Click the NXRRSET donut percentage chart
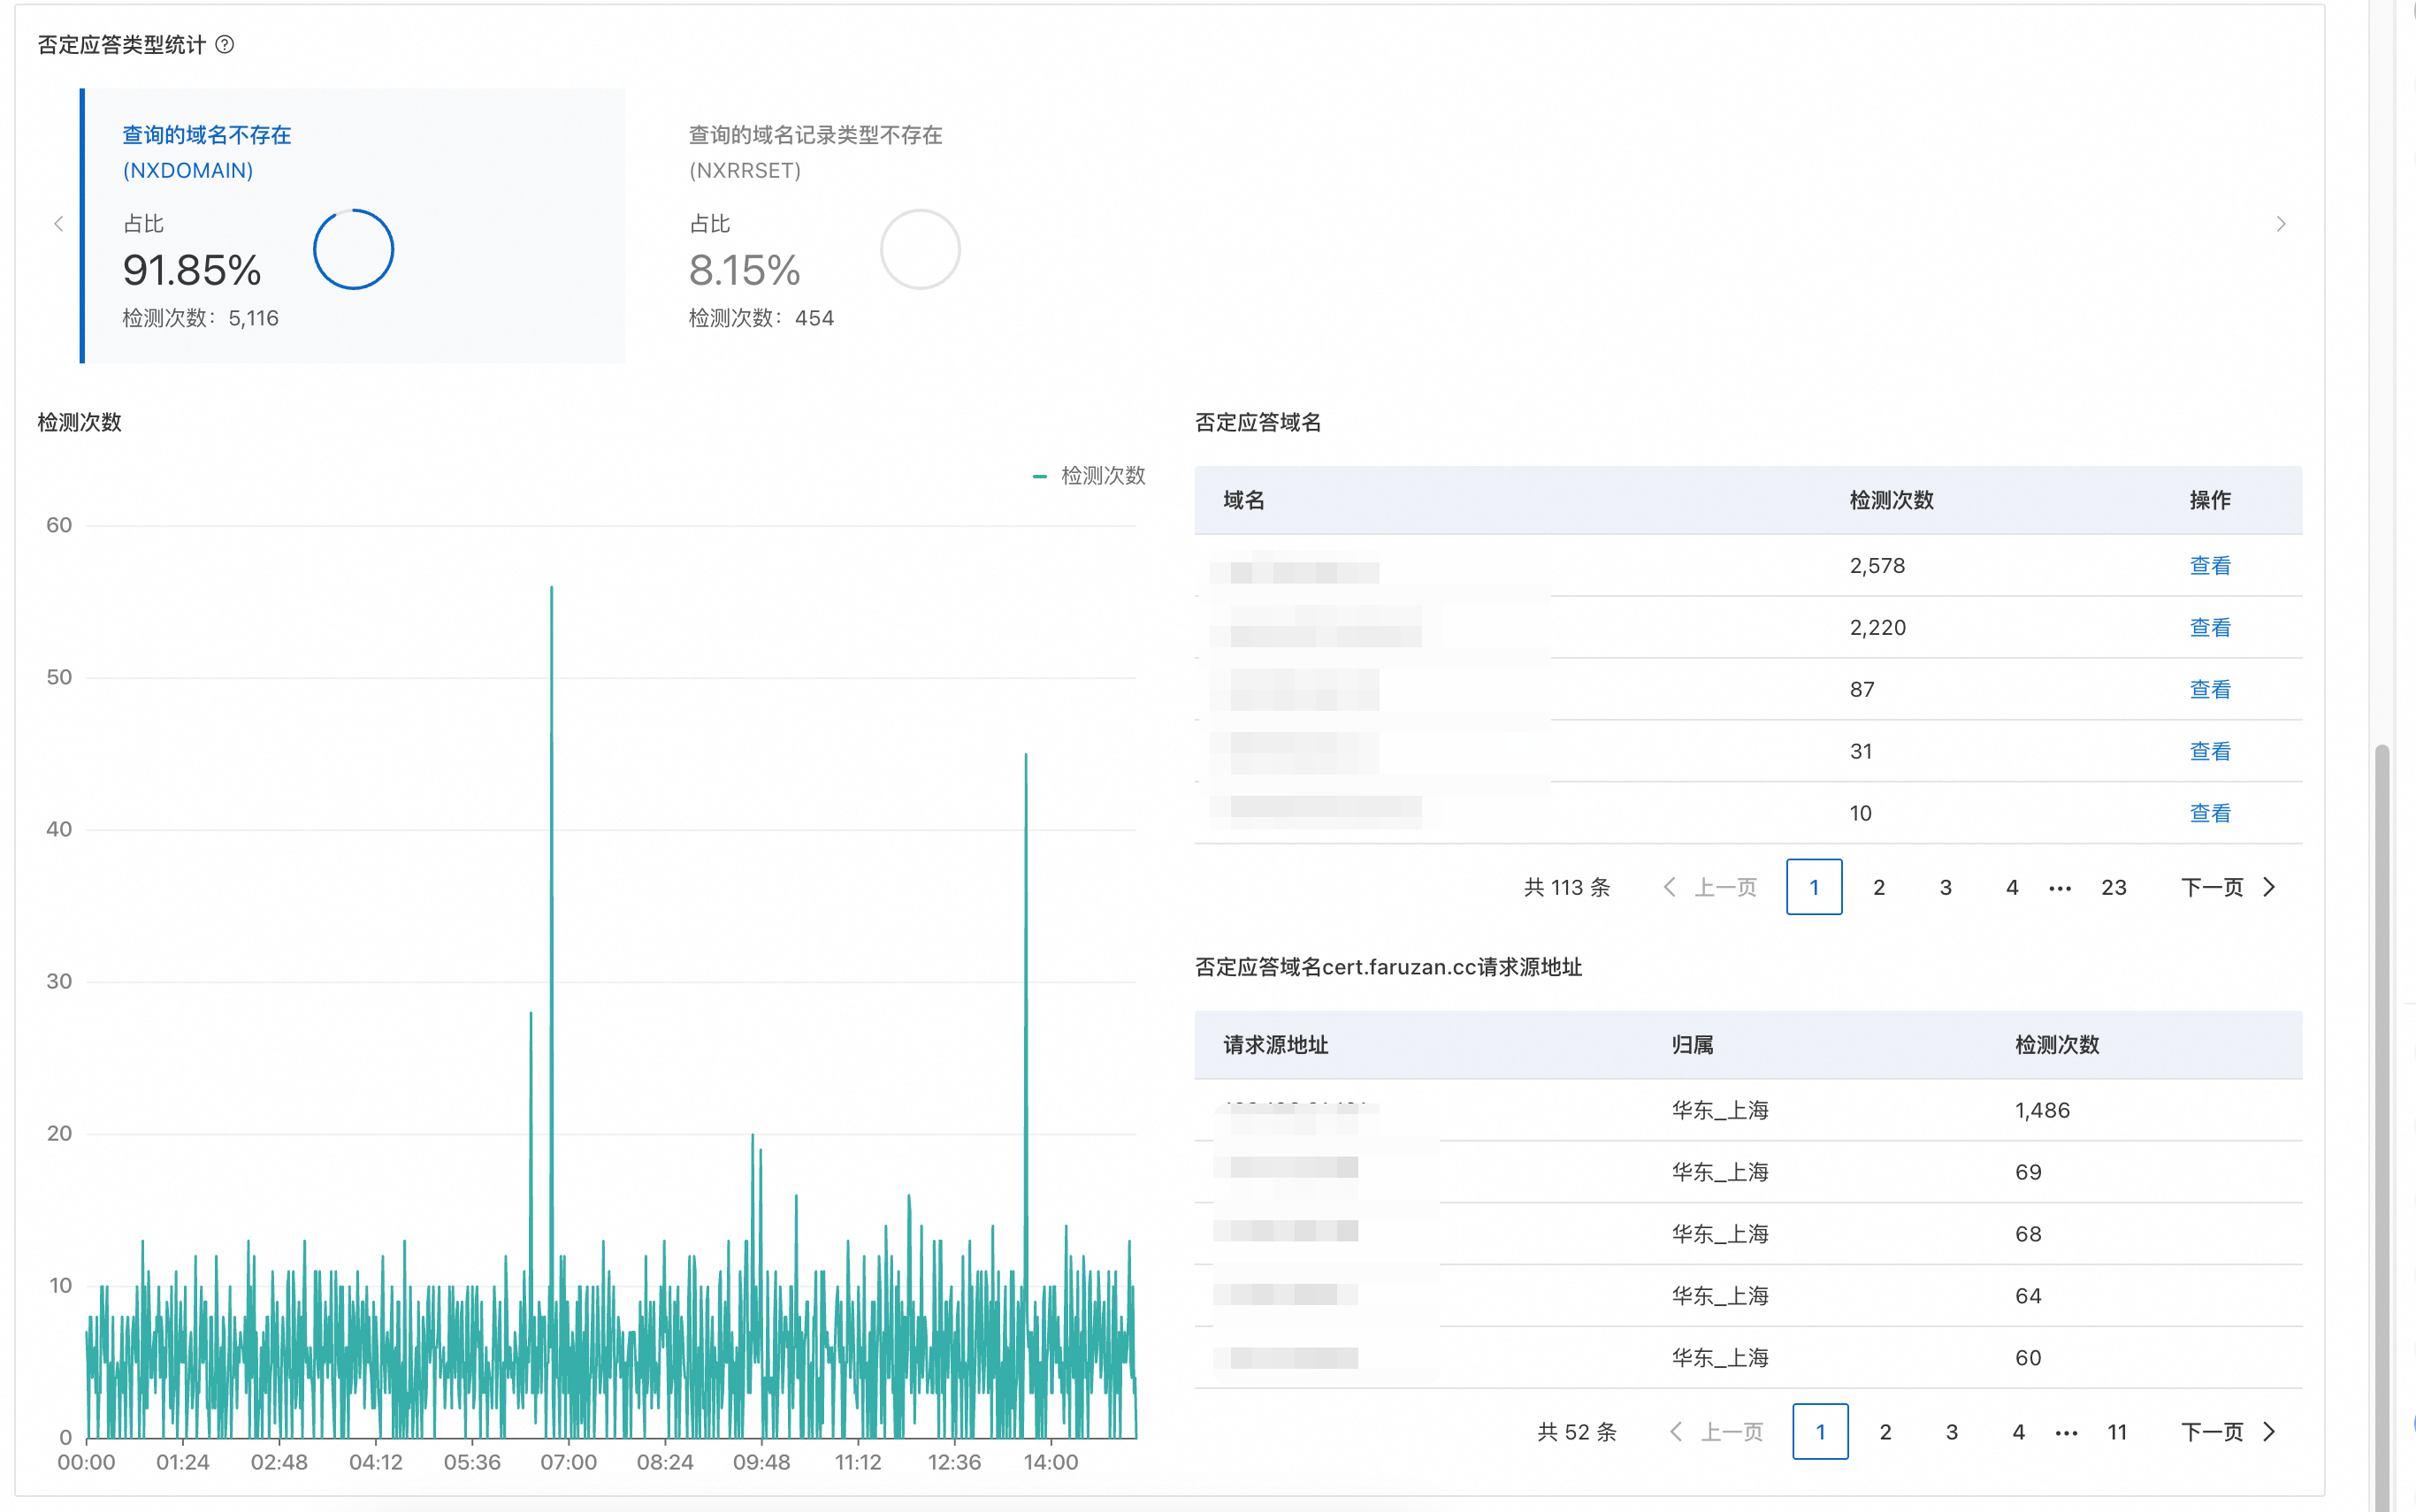The height and width of the screenshot is (1512, 2416). (919, 249)
